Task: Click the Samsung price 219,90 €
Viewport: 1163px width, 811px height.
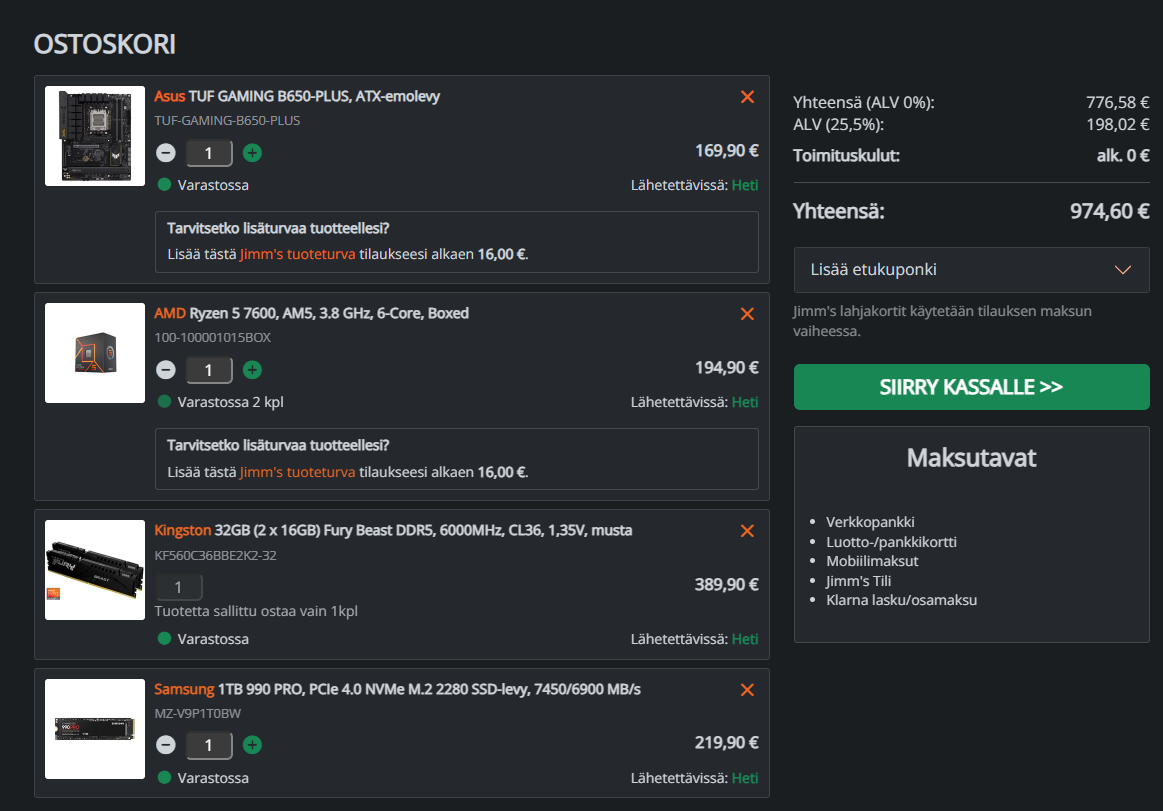Action: (726, 743)
